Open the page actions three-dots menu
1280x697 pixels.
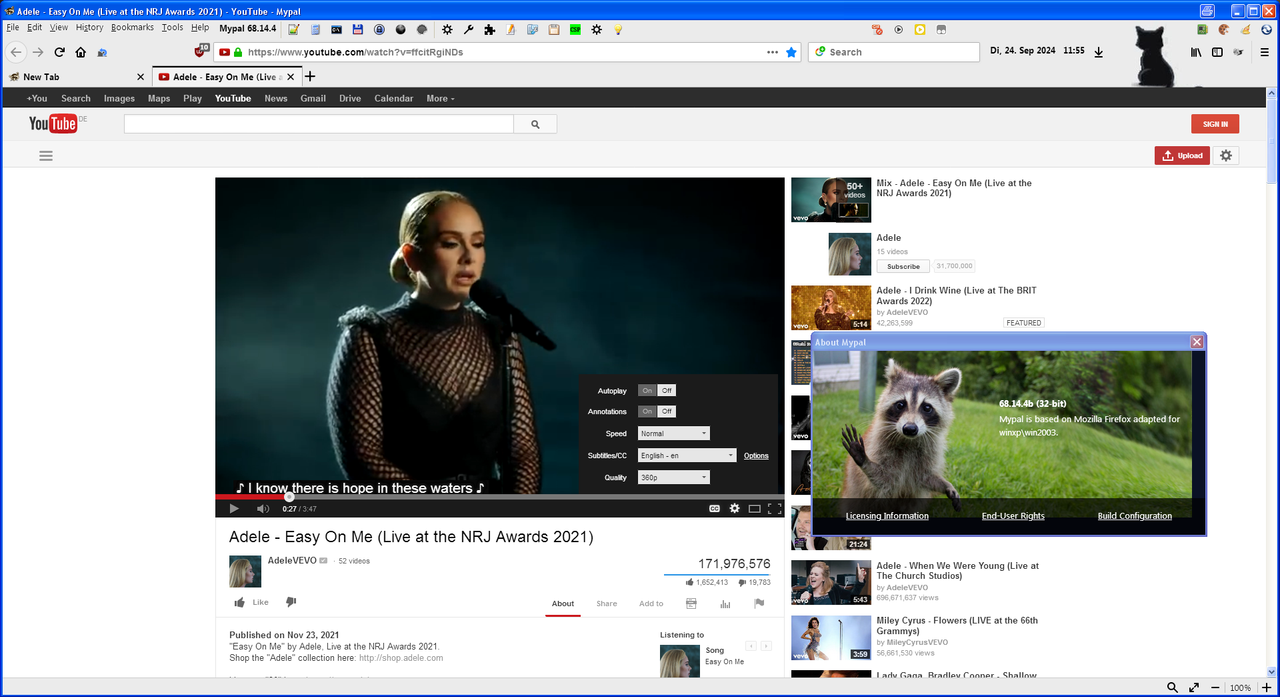tap(772, 52)
